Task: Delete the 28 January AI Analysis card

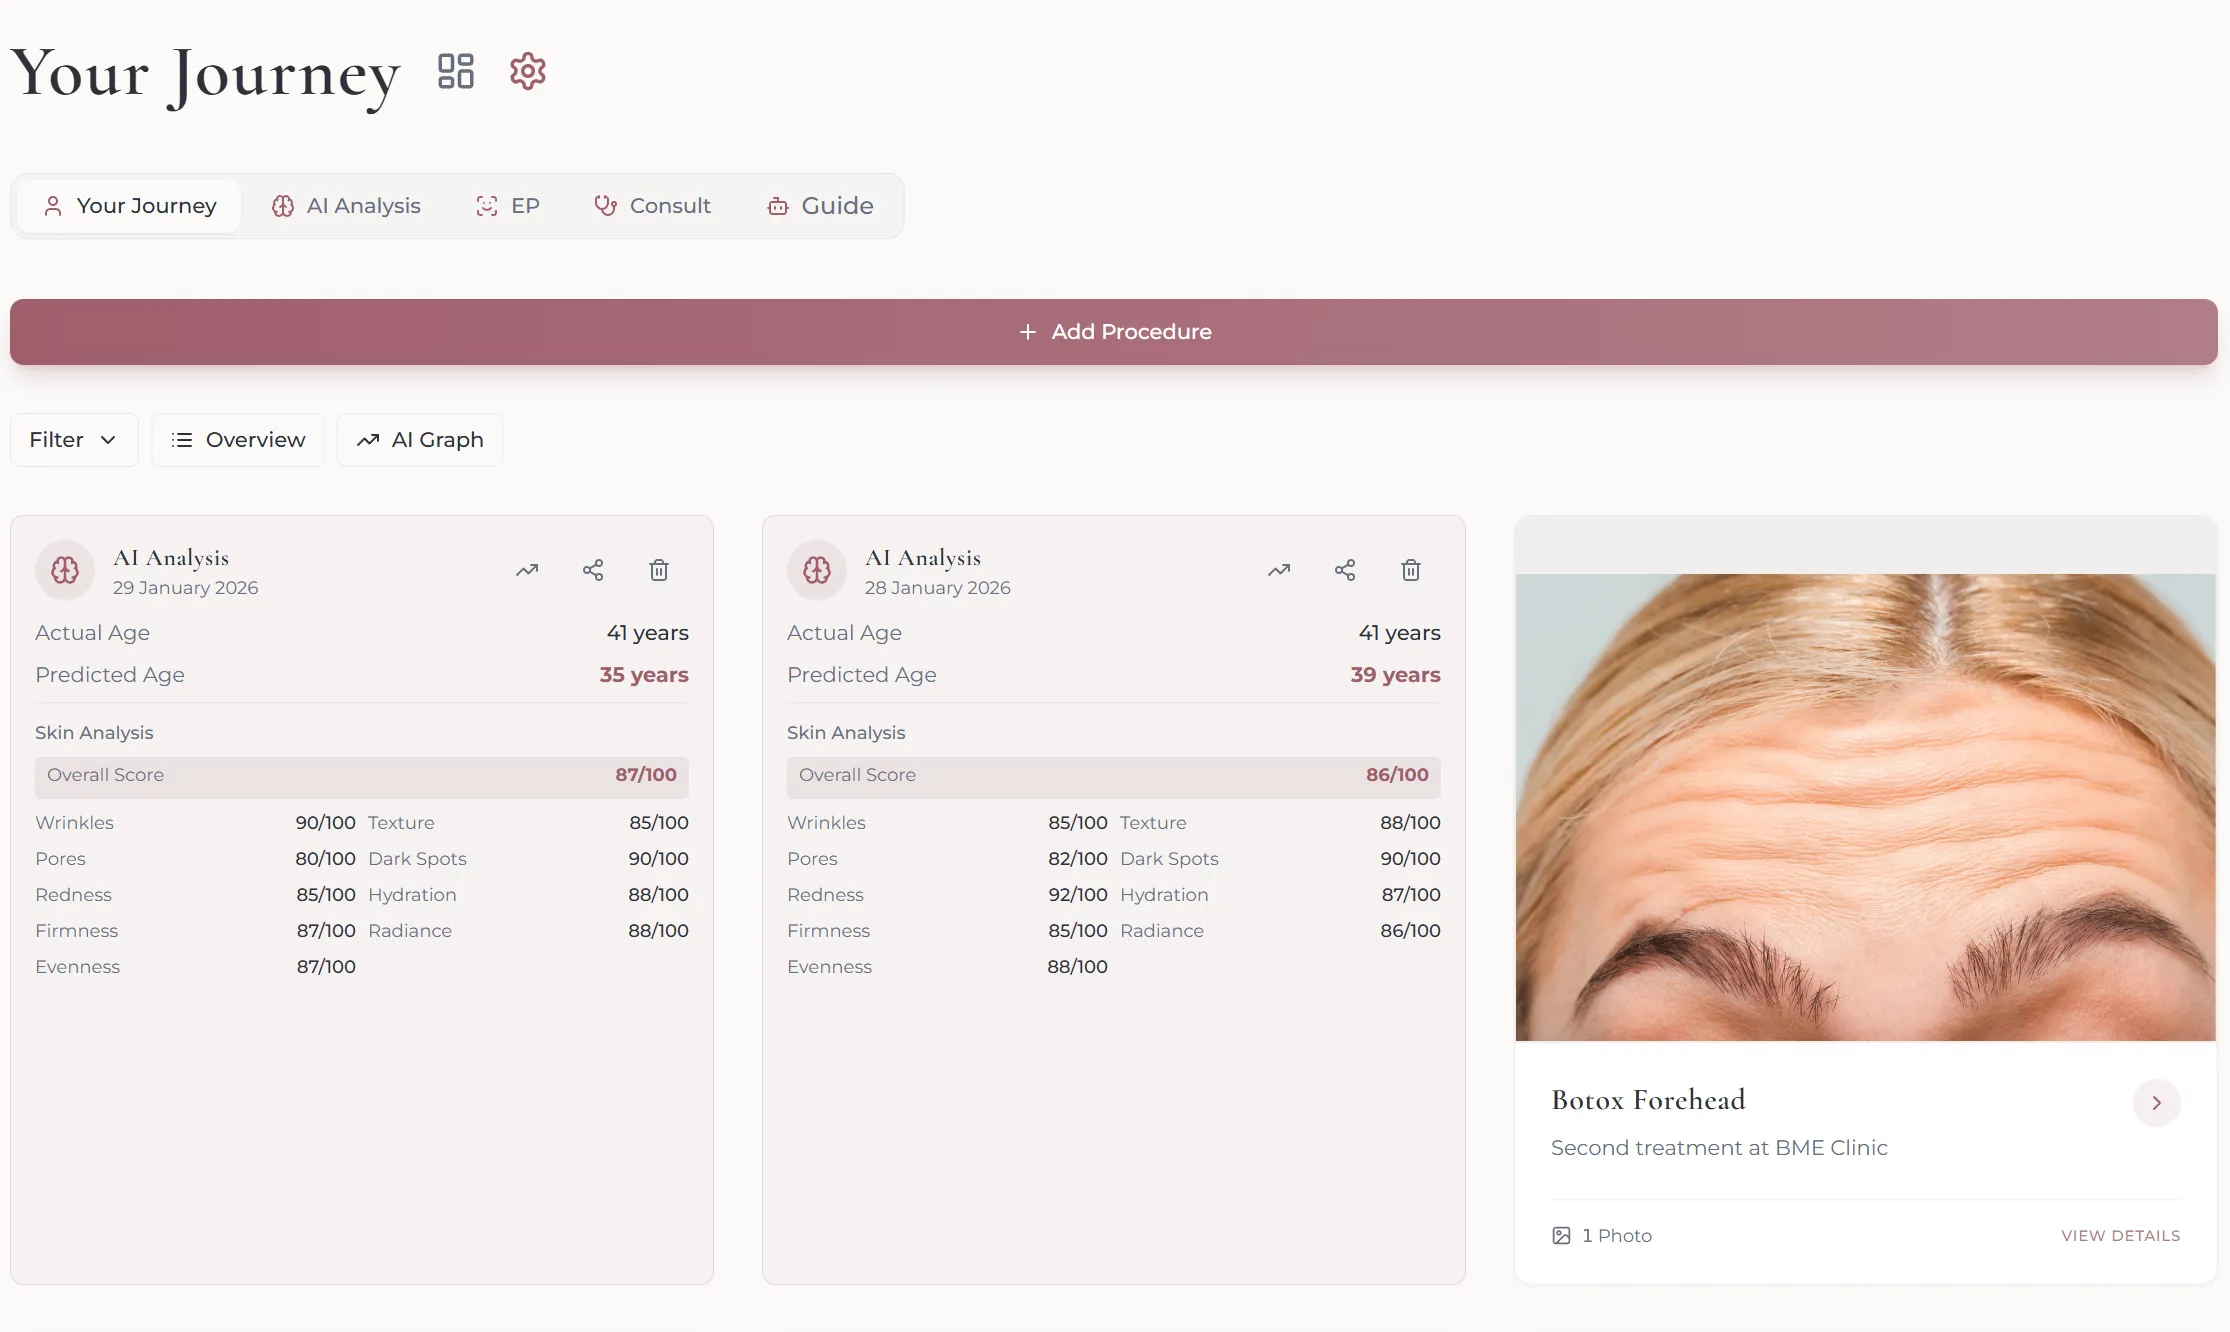Action: click(1411, 570)
